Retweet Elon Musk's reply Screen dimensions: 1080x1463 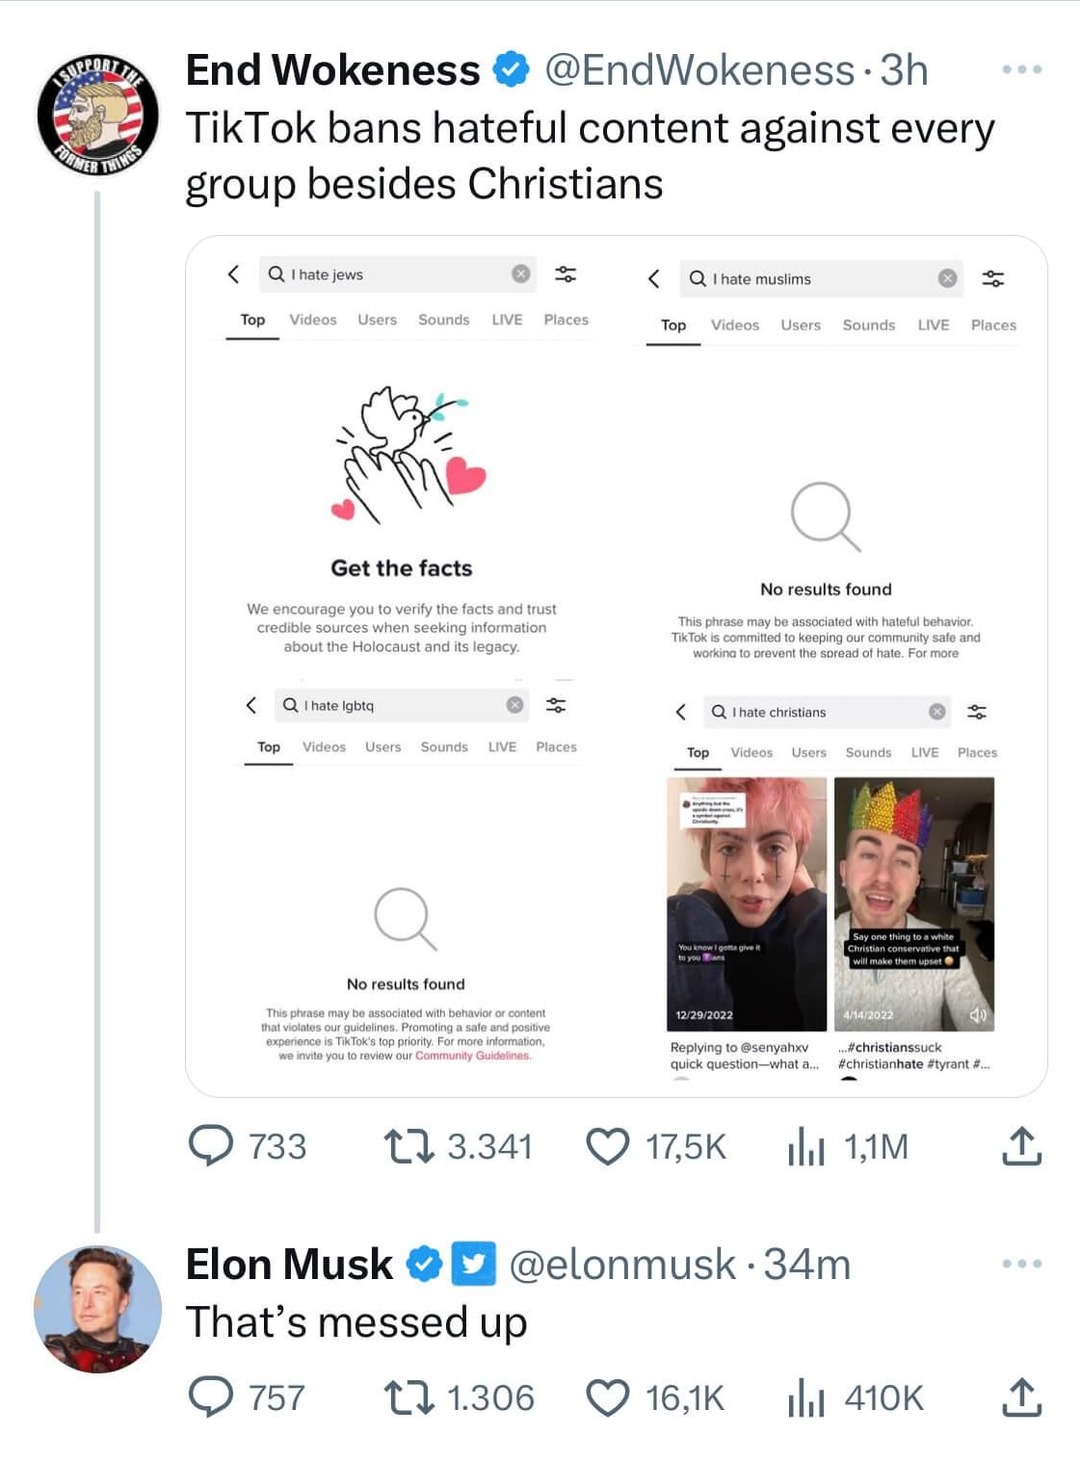409,1398
